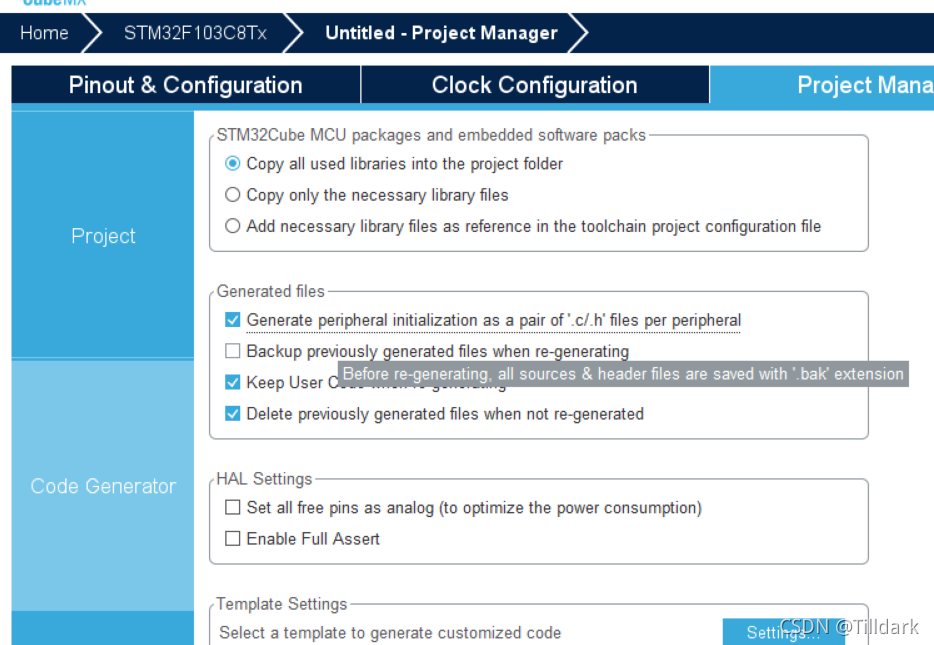This screenshot has width=934, height=645.
Task: Click the Home breadcrumb
Action: tap(44, 33)
